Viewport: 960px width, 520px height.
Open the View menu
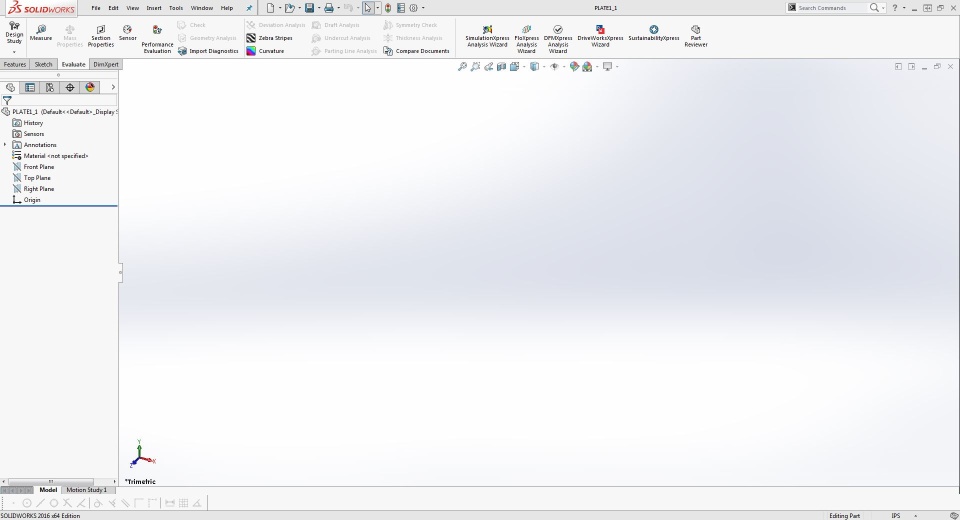132,8
